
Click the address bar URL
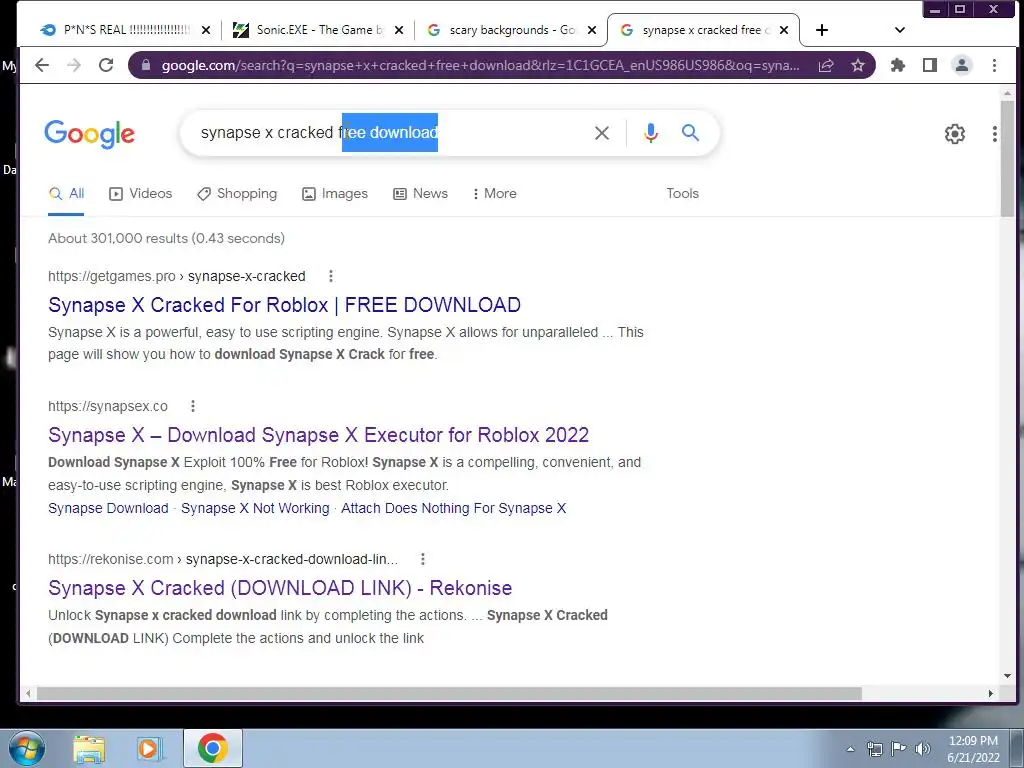pyautogui.click(x=480, y=65)
